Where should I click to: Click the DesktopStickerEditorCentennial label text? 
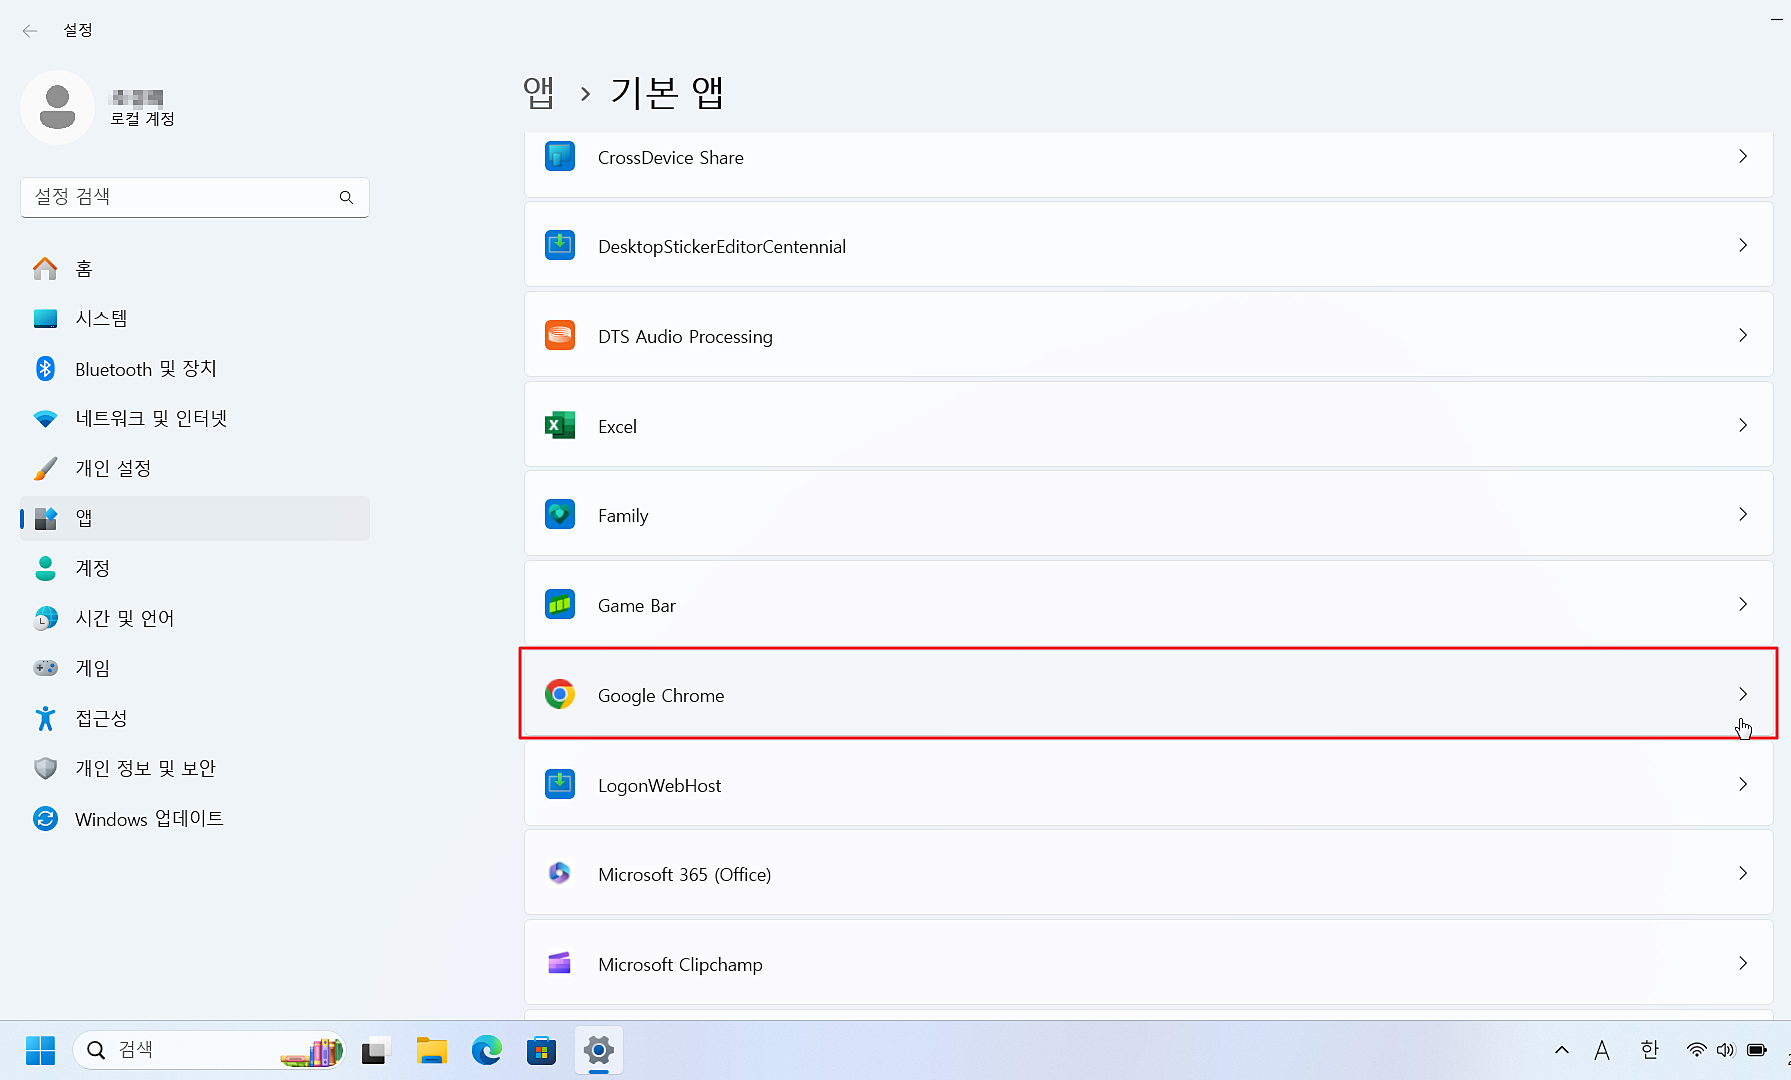pyautogui.click(x=722, y=247)
